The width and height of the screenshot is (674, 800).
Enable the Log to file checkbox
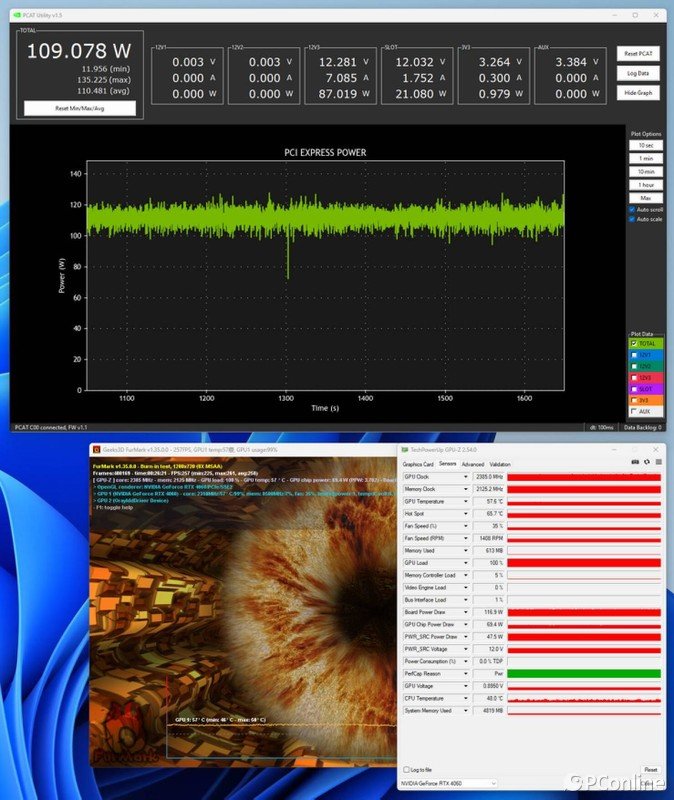point(405,770)
